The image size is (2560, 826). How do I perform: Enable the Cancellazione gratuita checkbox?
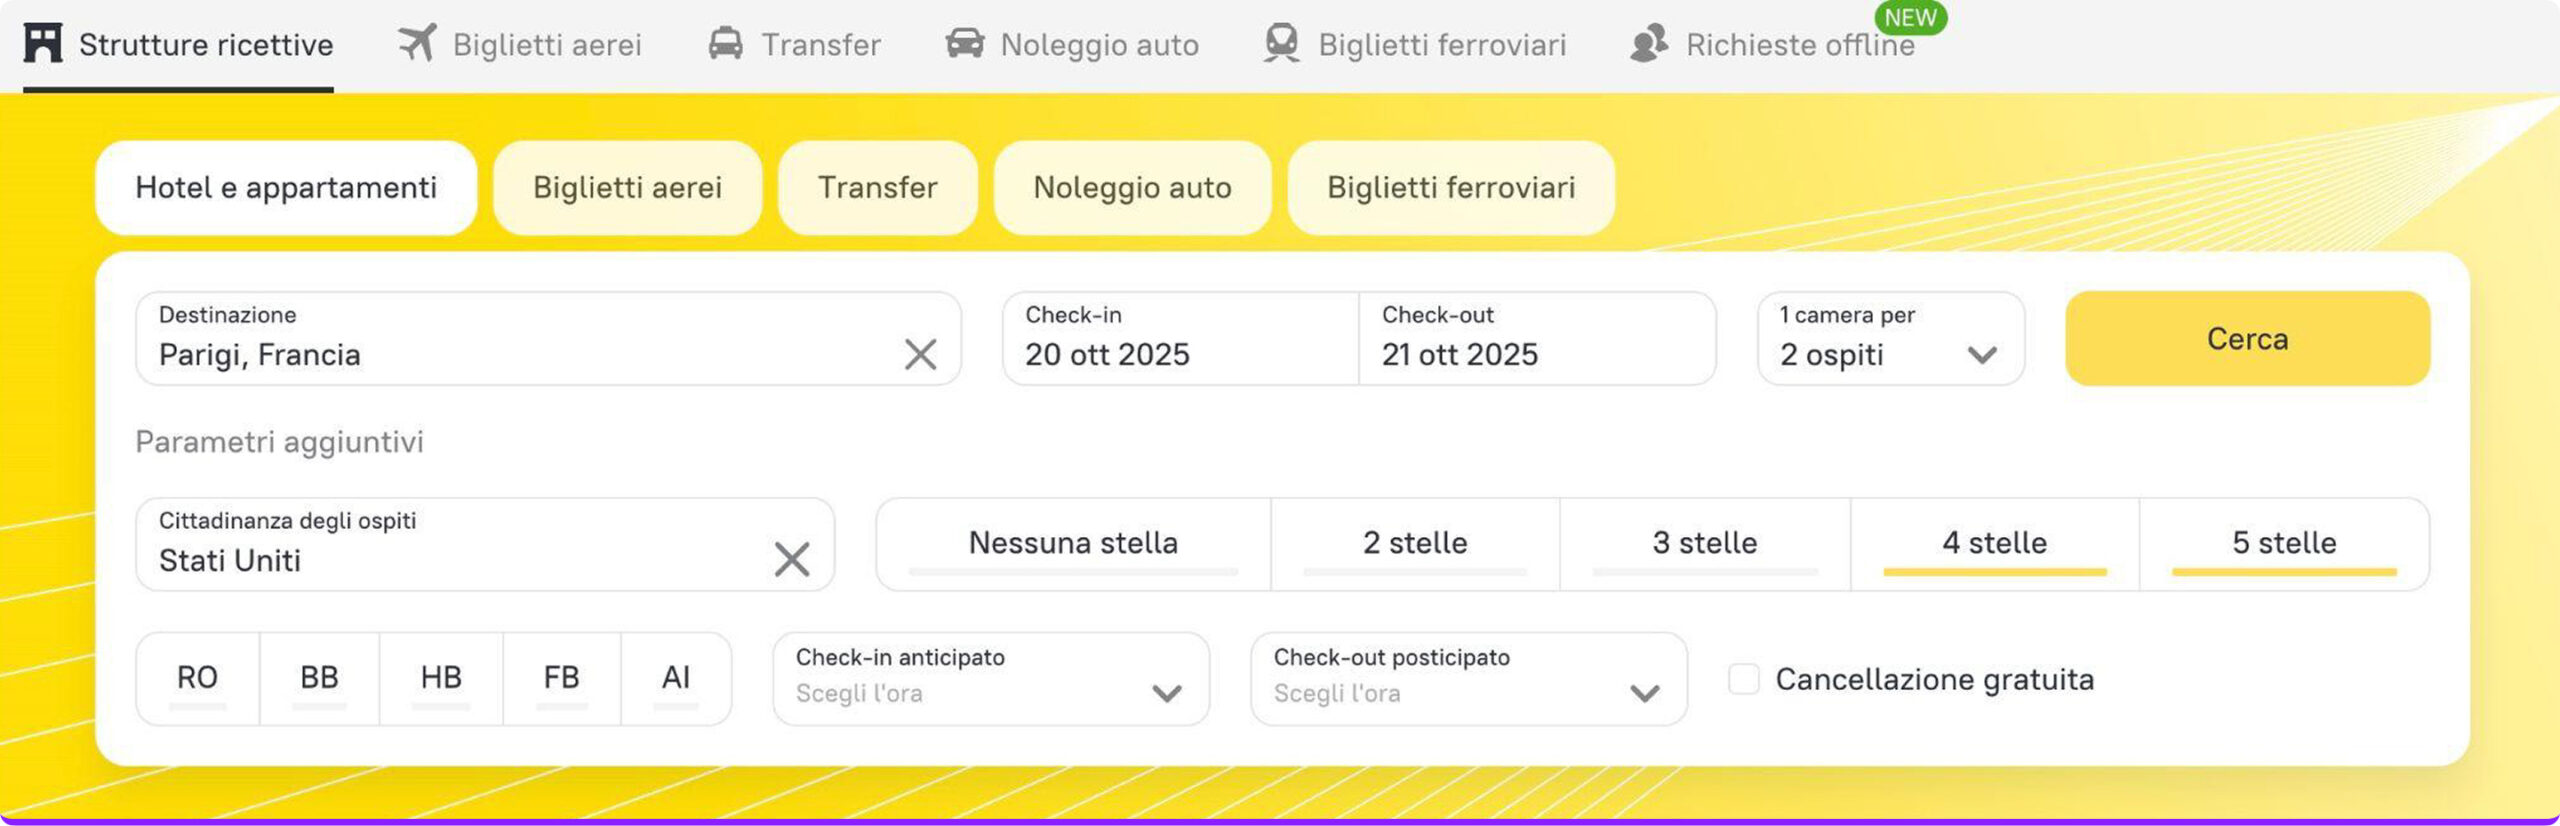point(1744,679)
